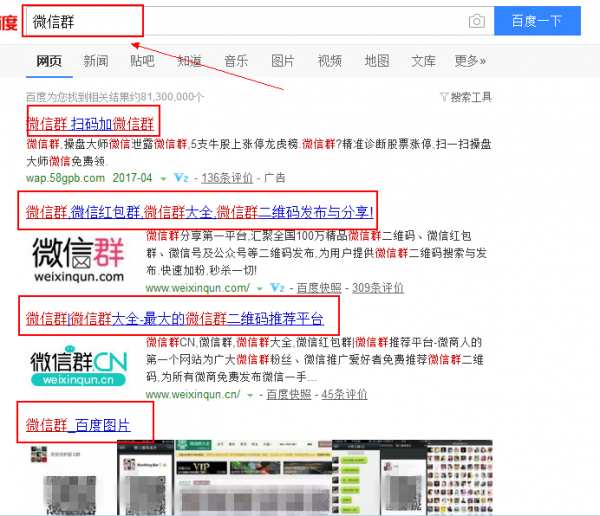
Task: Click the www.weixinqun.com/ URL
Action: click(198, 288)
